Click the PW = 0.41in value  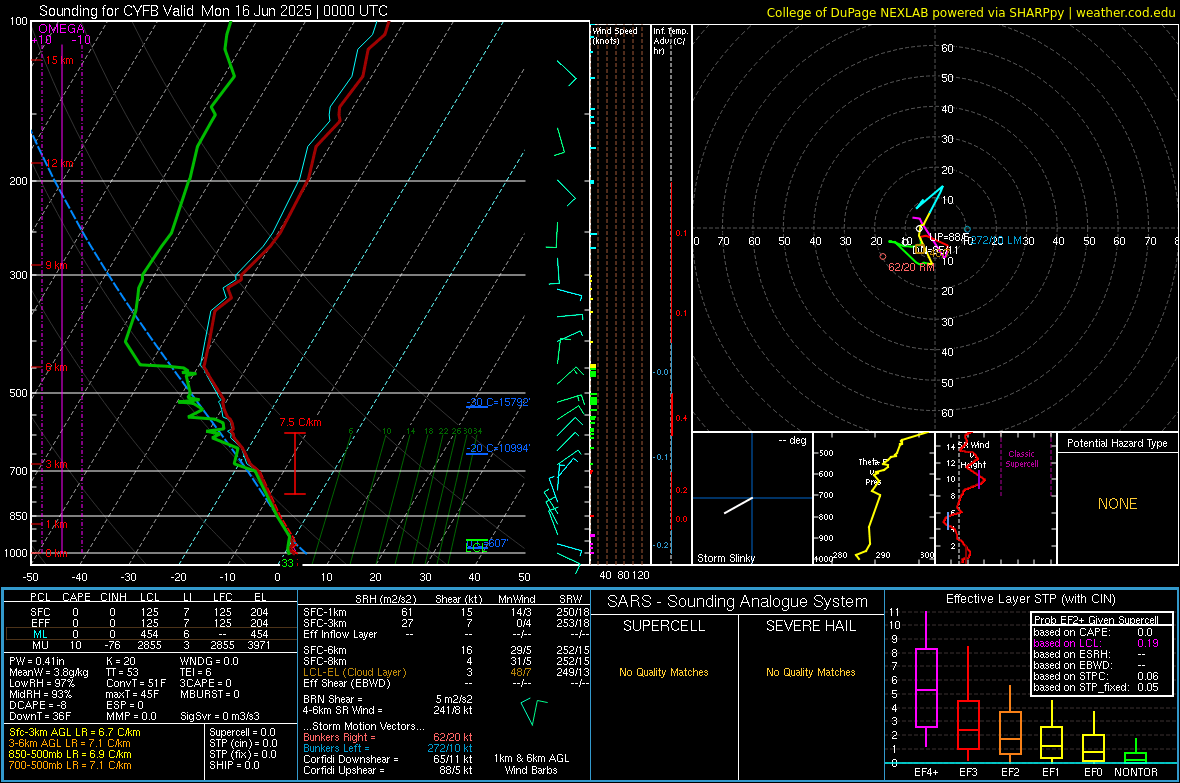pos(37,661)
